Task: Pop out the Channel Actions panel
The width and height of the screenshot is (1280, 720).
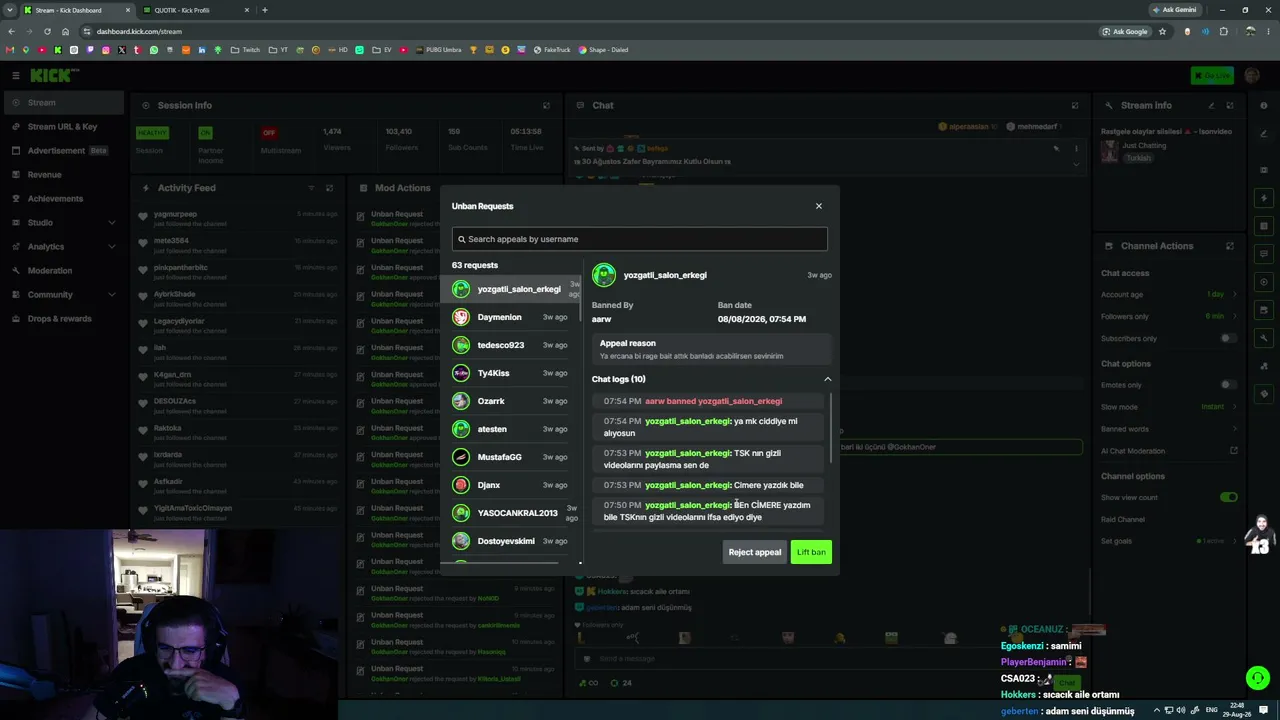Action: pyautogui.click(x=1230, y=246)
